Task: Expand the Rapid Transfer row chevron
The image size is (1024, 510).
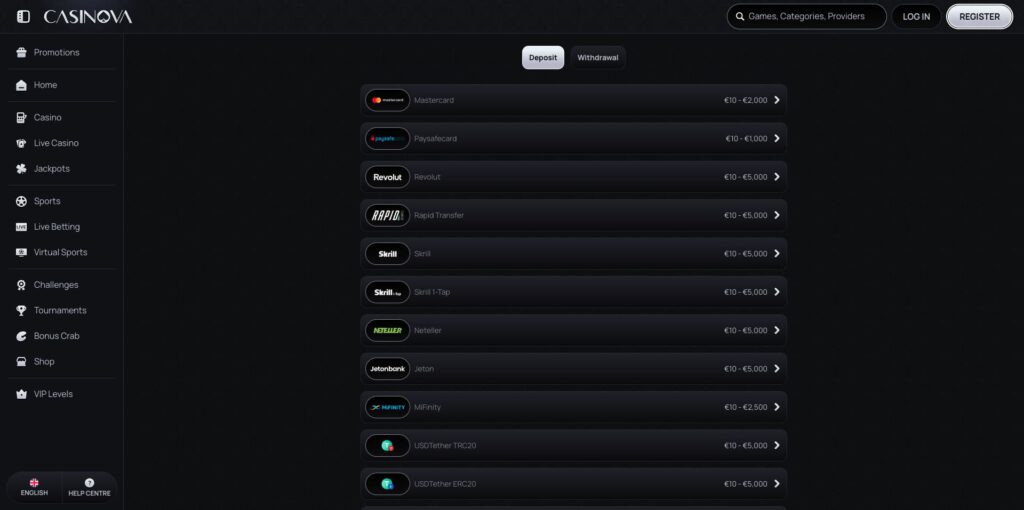Action: click(x=776, y=215)
